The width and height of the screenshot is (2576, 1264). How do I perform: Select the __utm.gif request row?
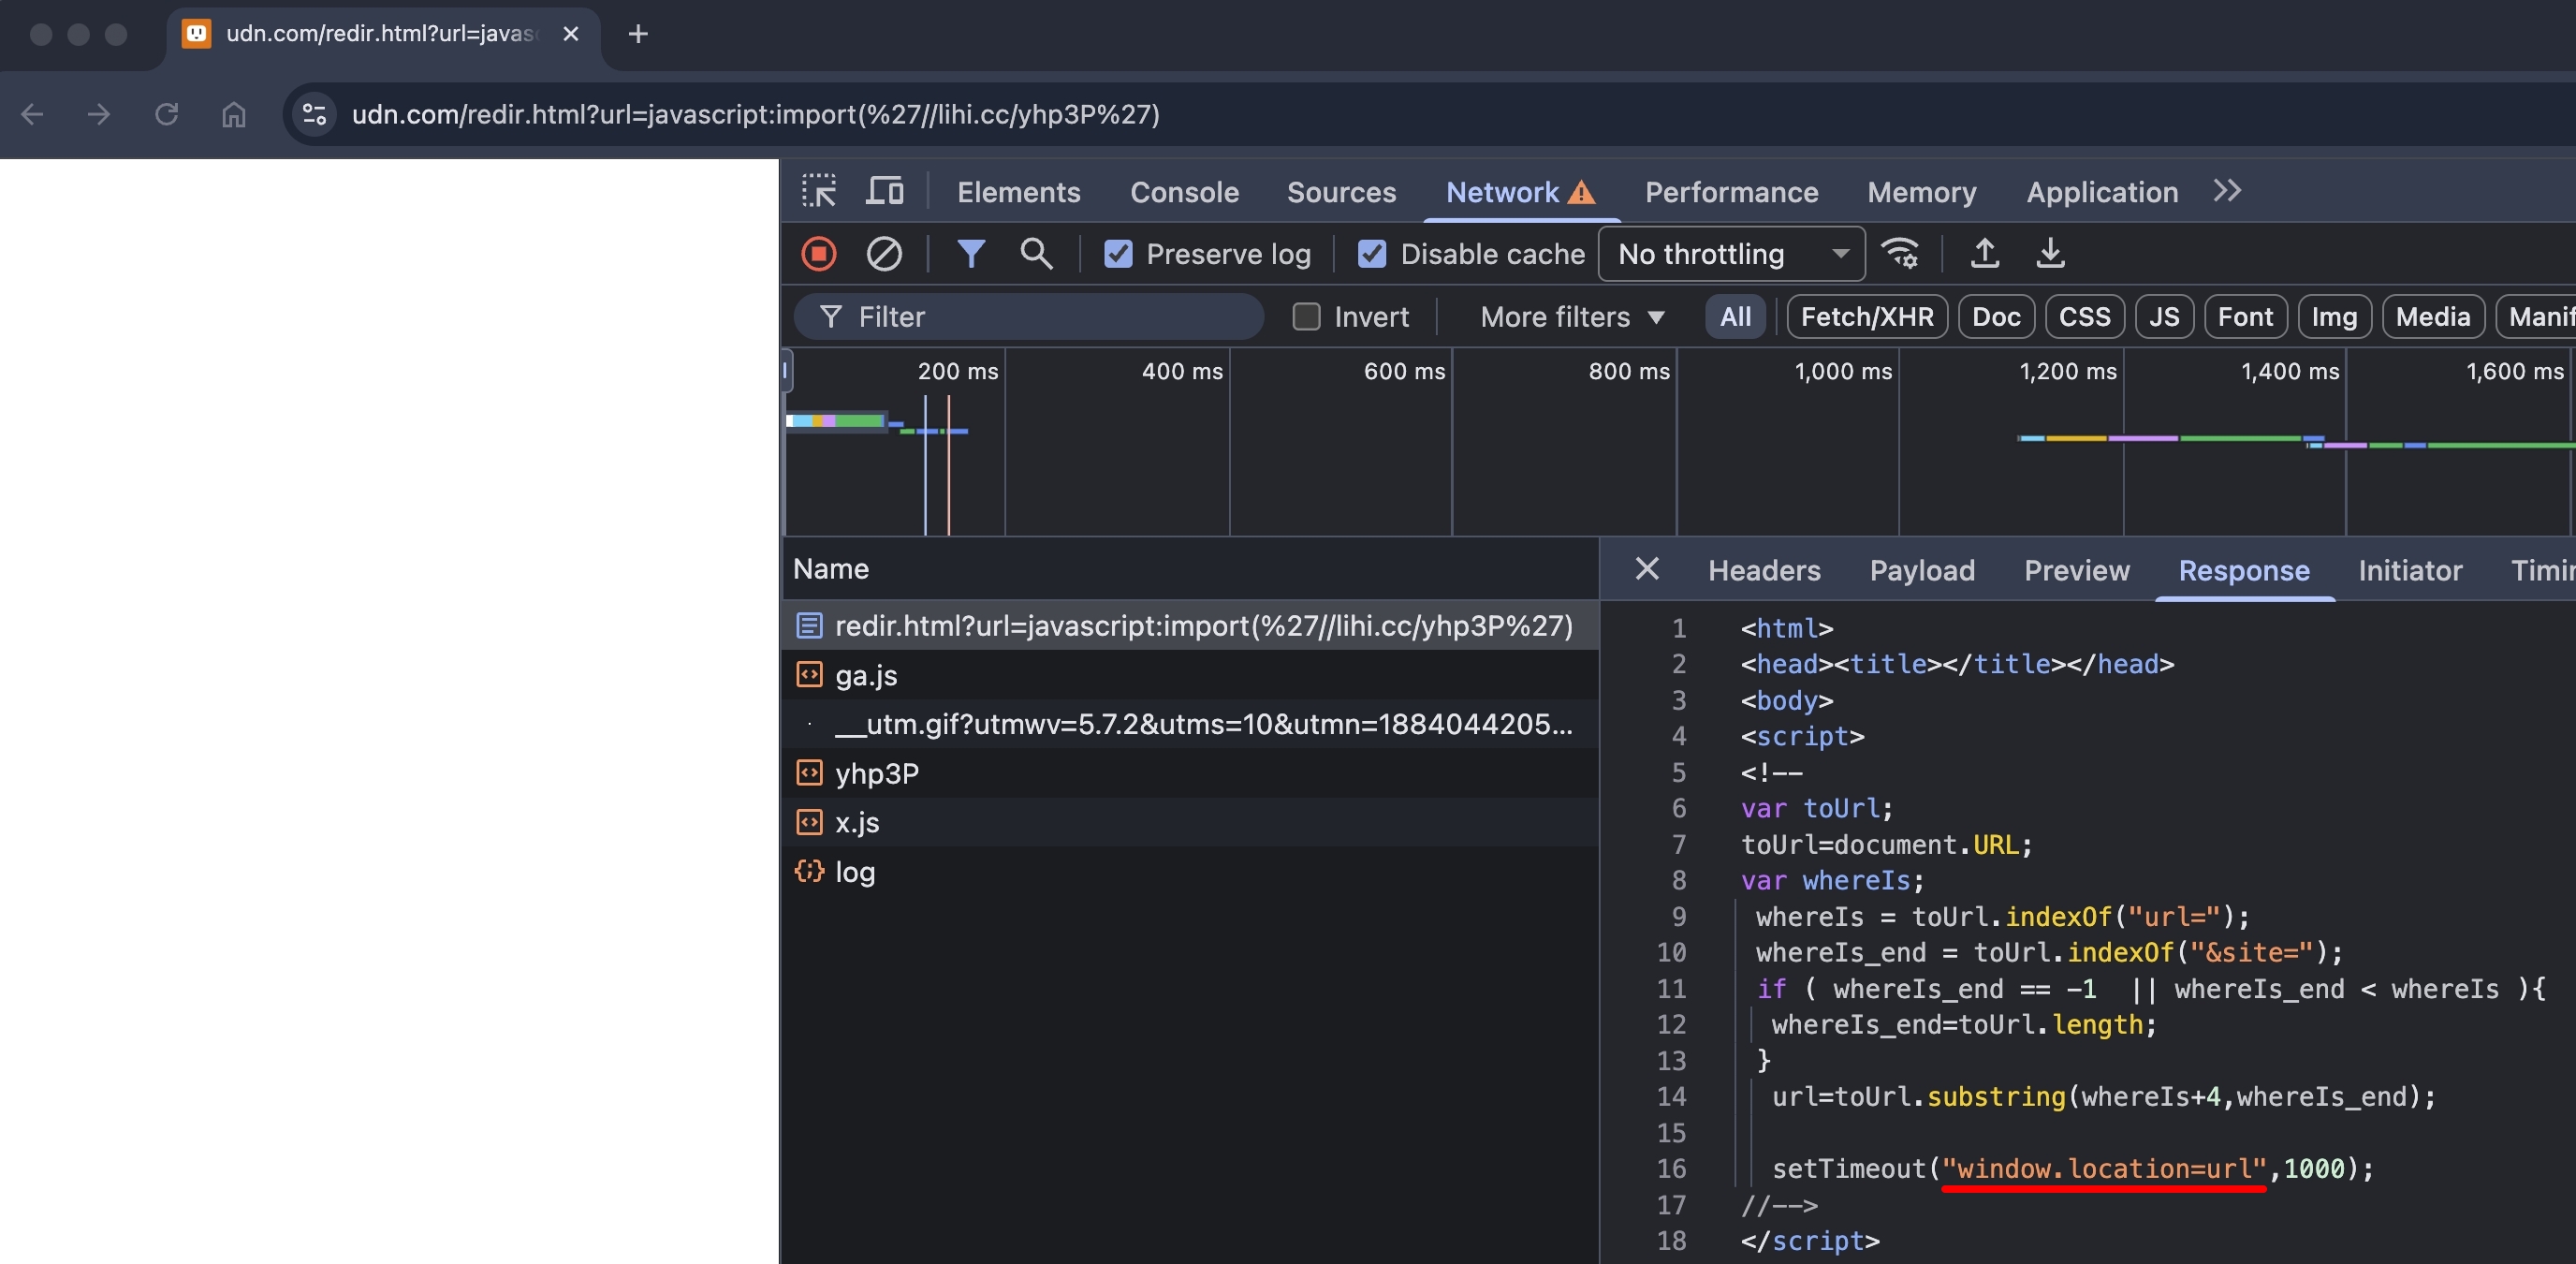pos(1190,724)
